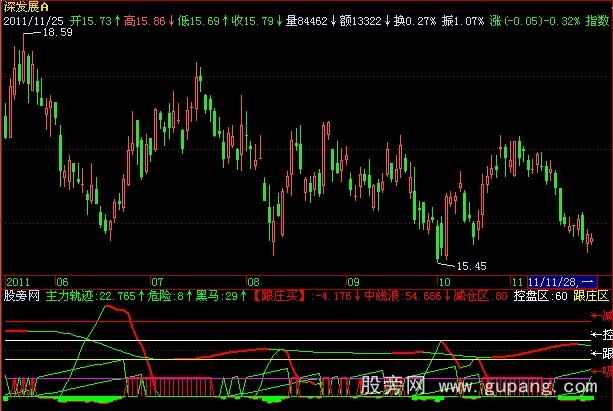Viewport: 613px width, 411px height.
Task: Click the 07 month marker on timeline
Action: point(157,282)
